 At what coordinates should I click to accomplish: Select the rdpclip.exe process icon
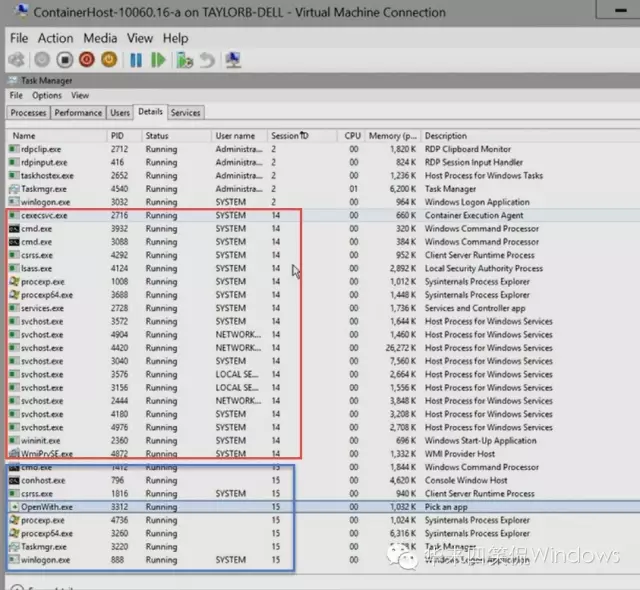coord(14,149)
